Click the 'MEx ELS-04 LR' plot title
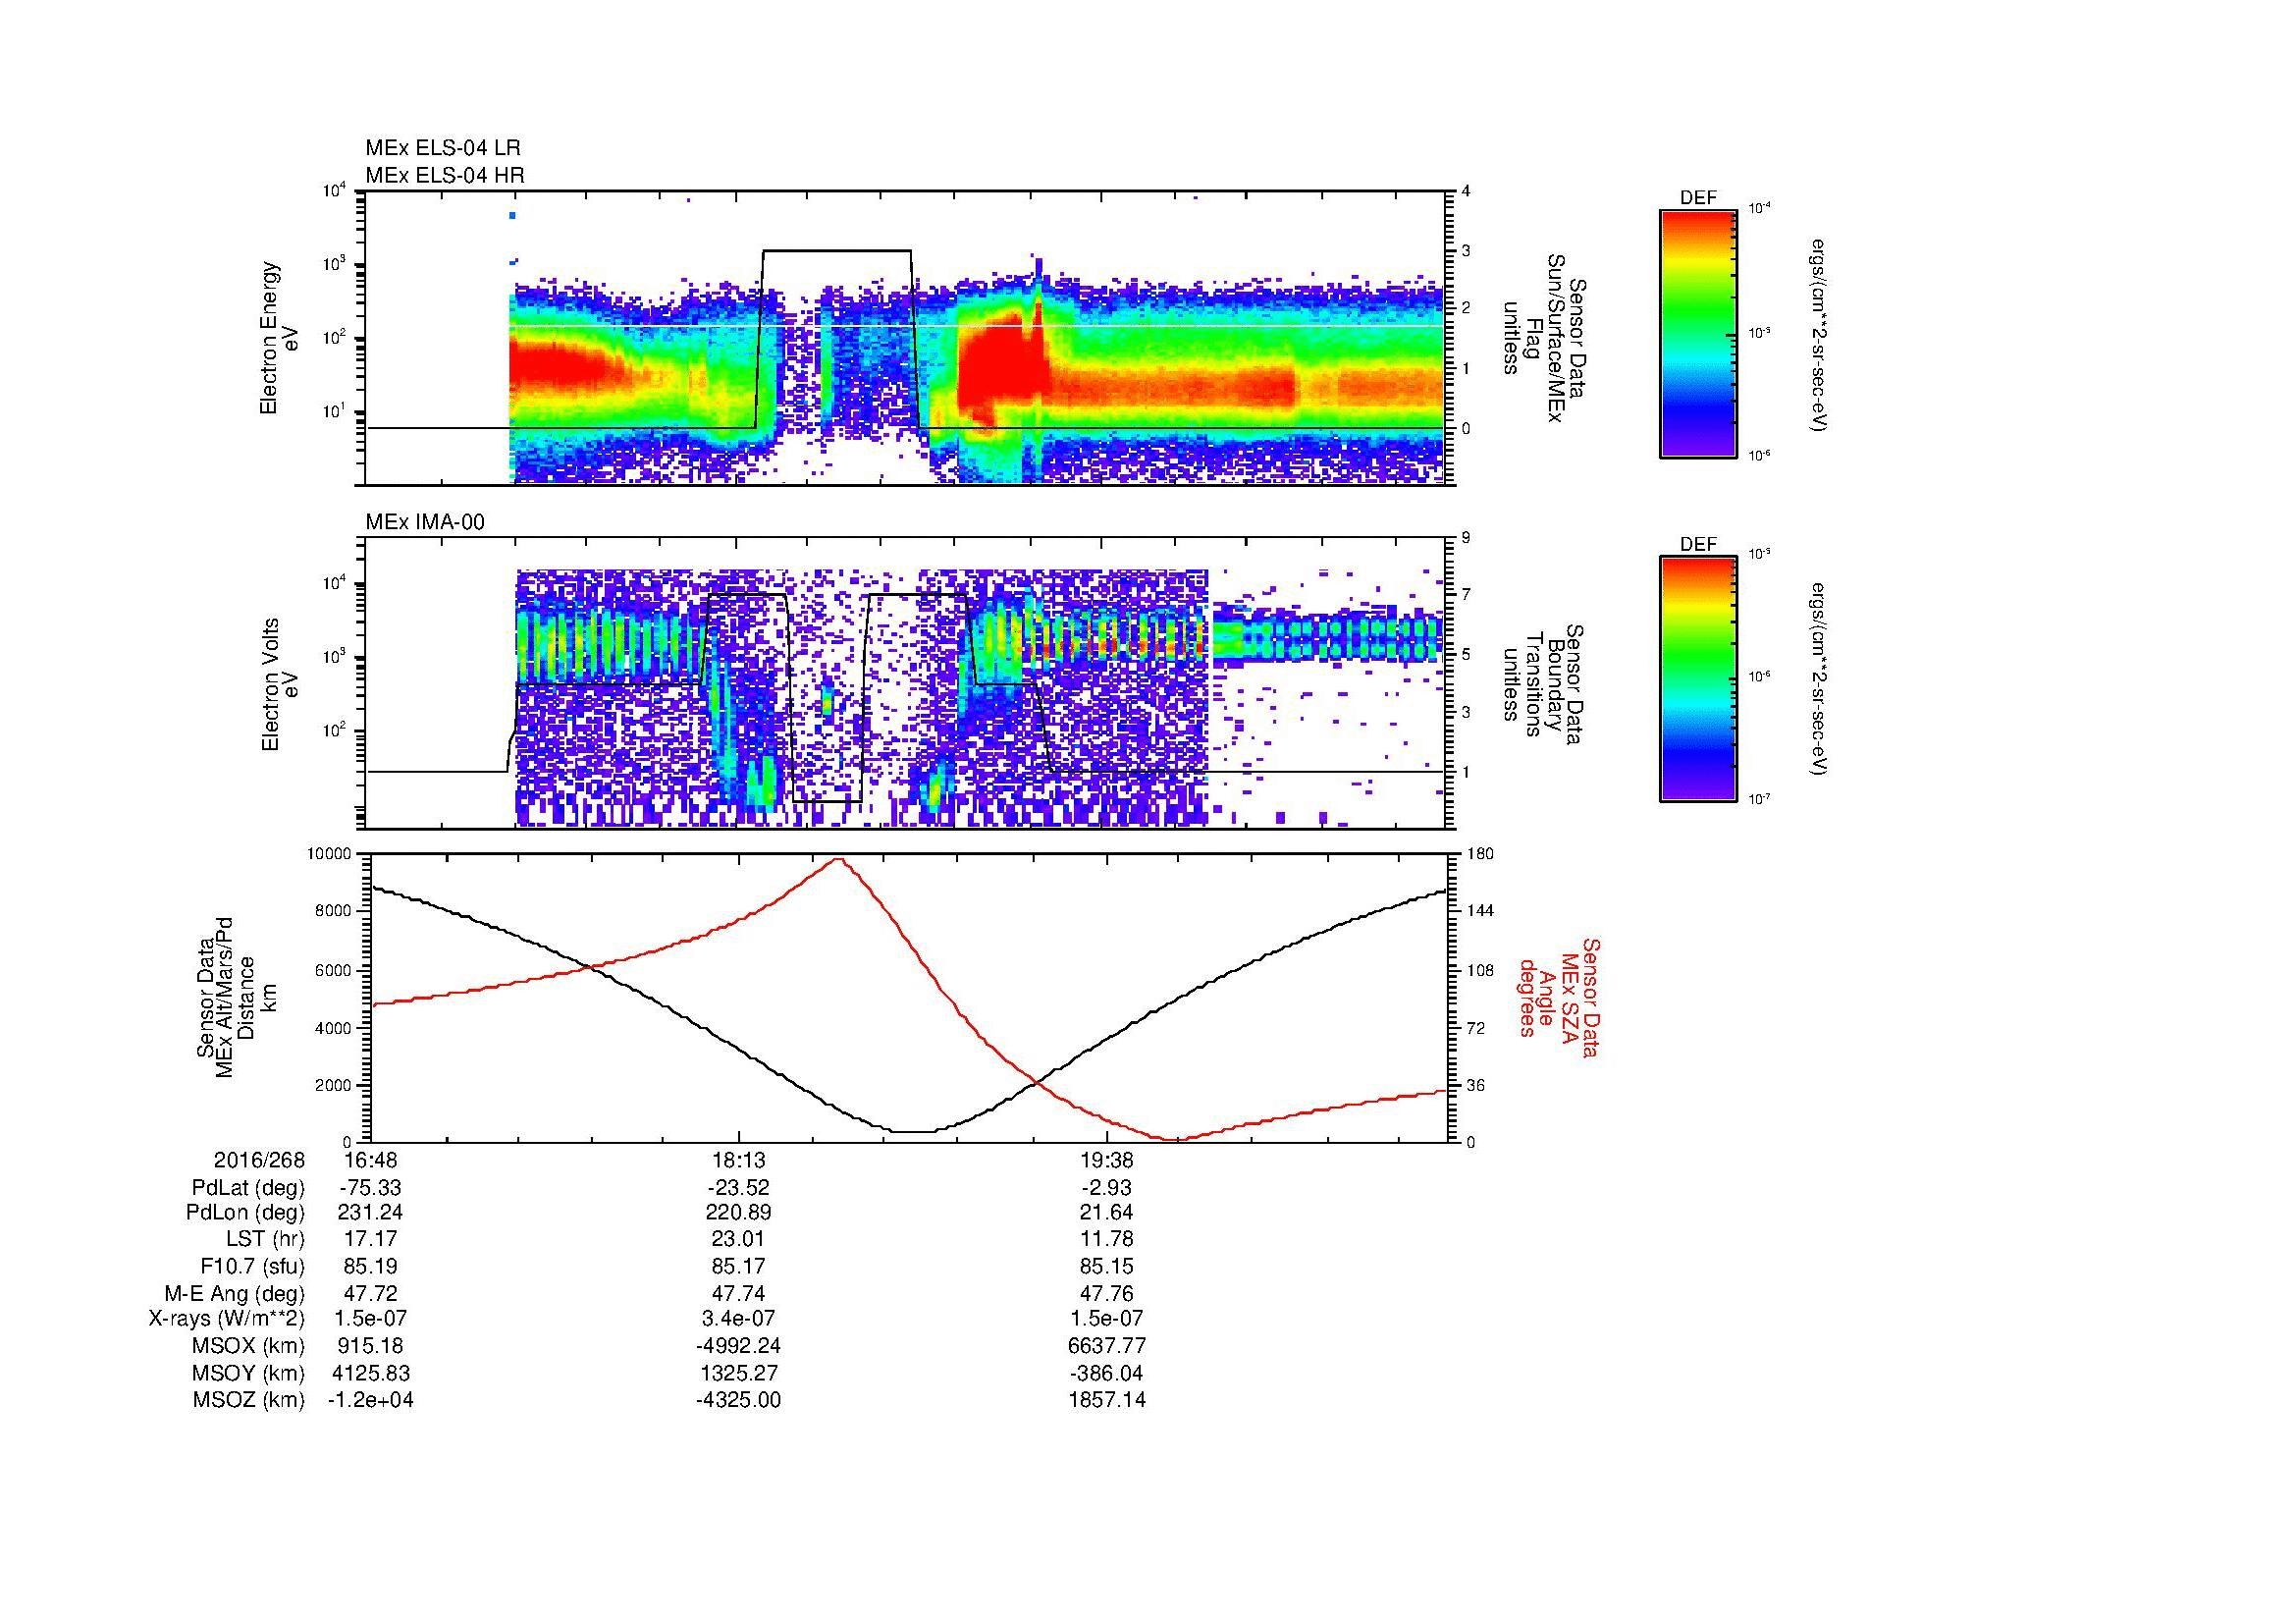This screenshot has width=2296, height=1623. tap(443, 148)
